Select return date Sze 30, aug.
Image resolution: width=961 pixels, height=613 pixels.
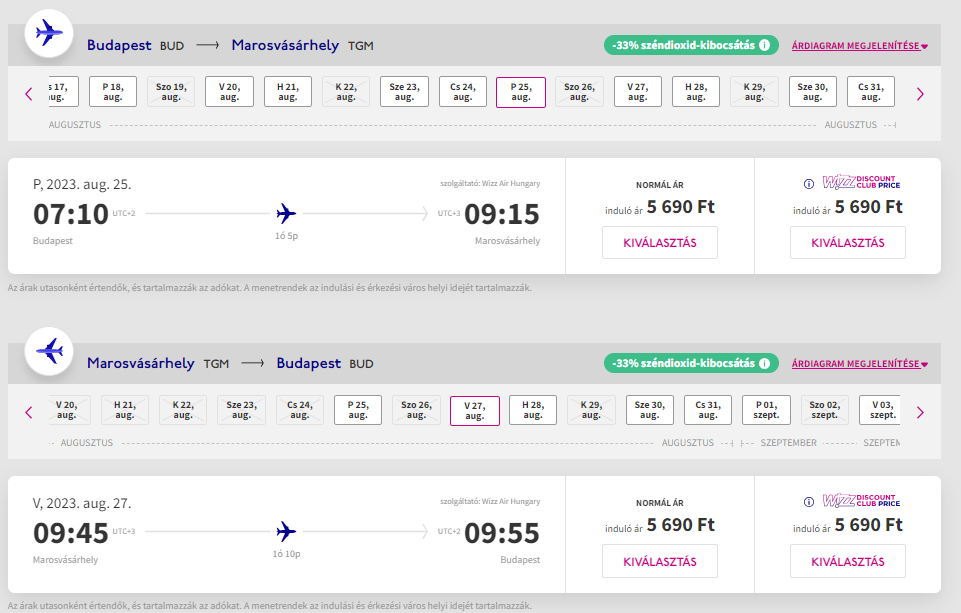pyautogui.click(x=650, y=410)
